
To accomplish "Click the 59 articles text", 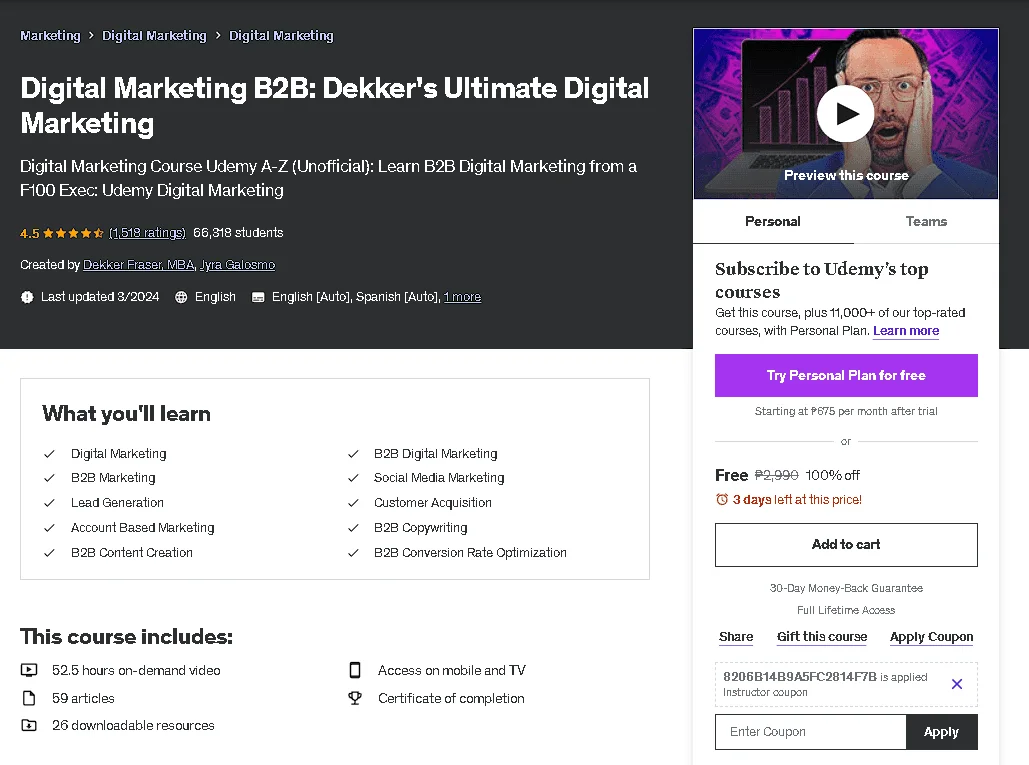I will (83, 698).
